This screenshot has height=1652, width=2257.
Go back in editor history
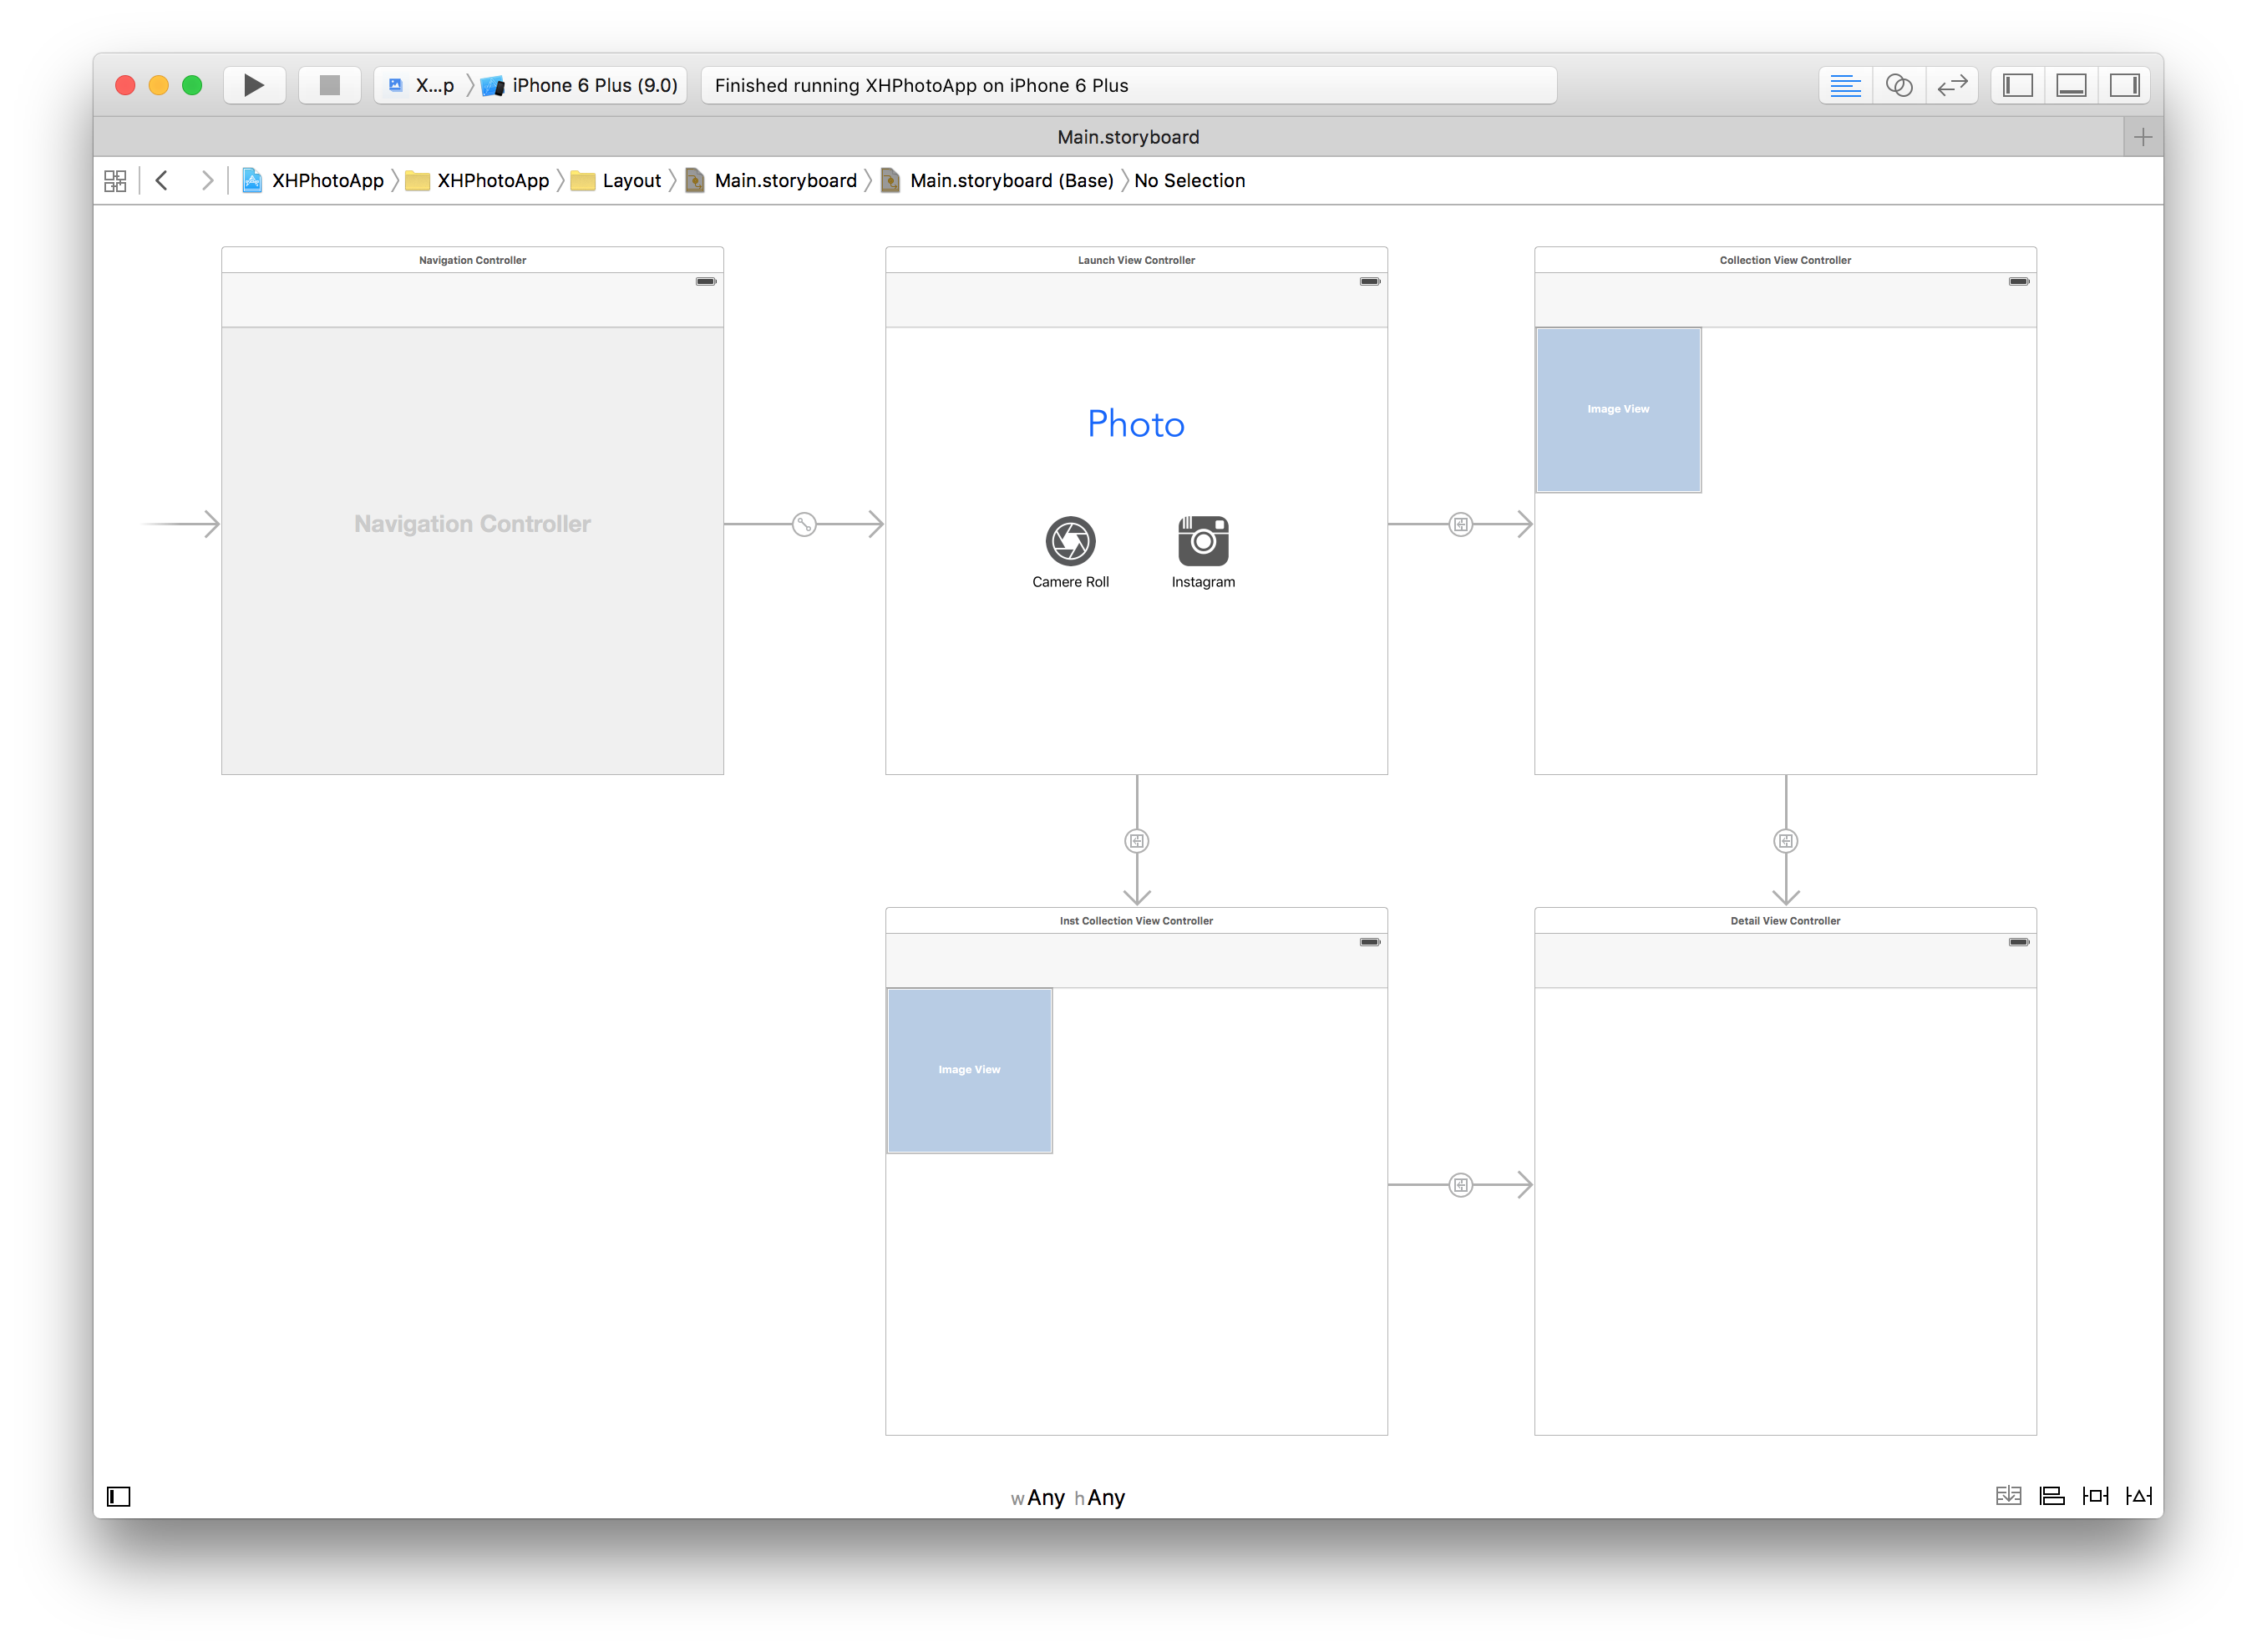(x=162, y=181)
